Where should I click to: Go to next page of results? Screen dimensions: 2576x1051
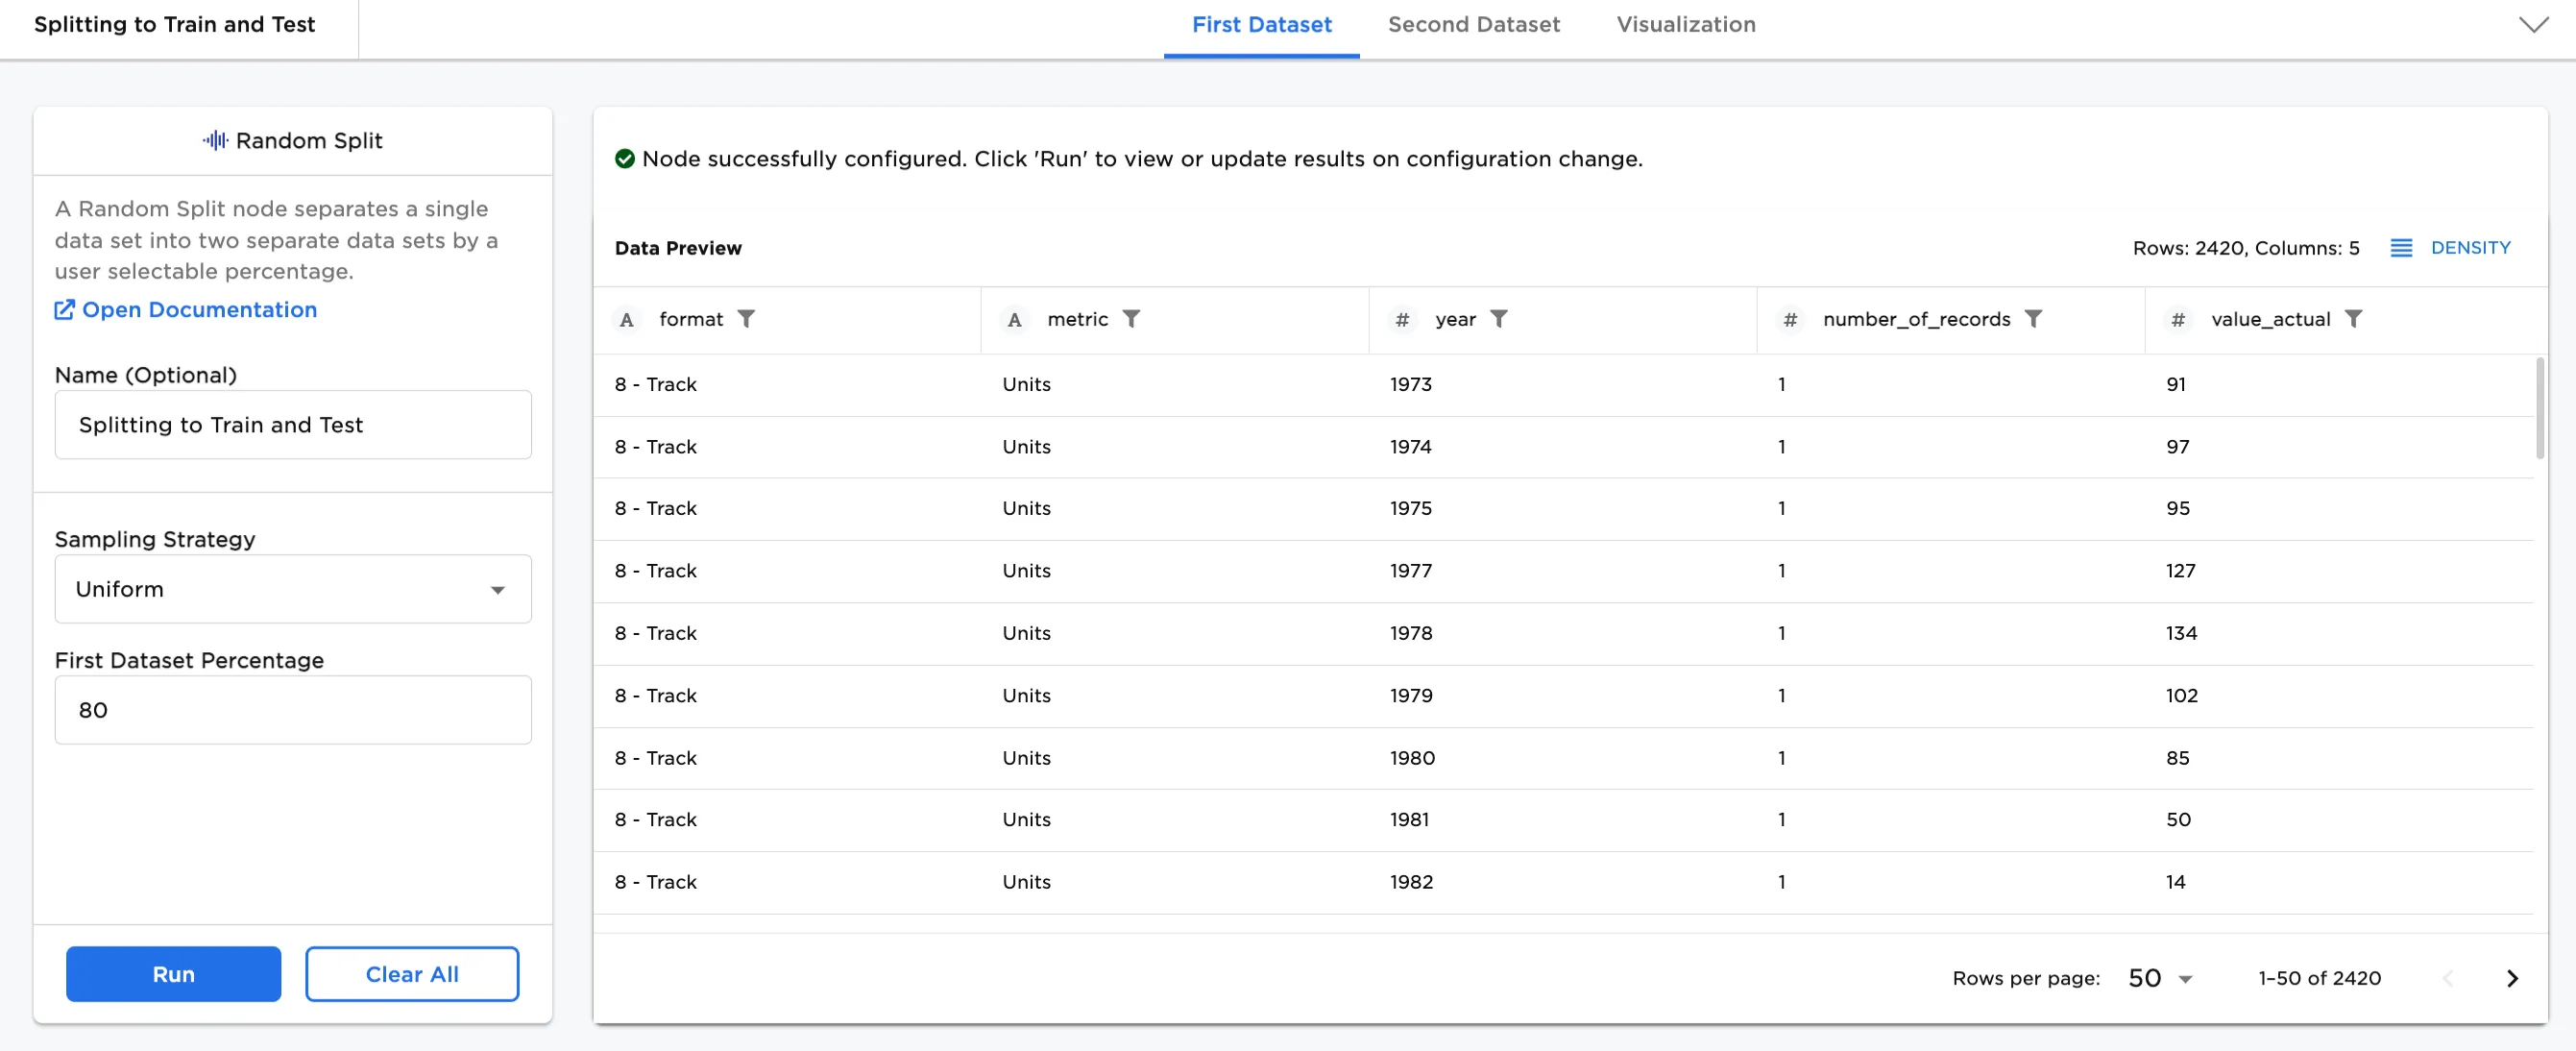click(2511, 978)
